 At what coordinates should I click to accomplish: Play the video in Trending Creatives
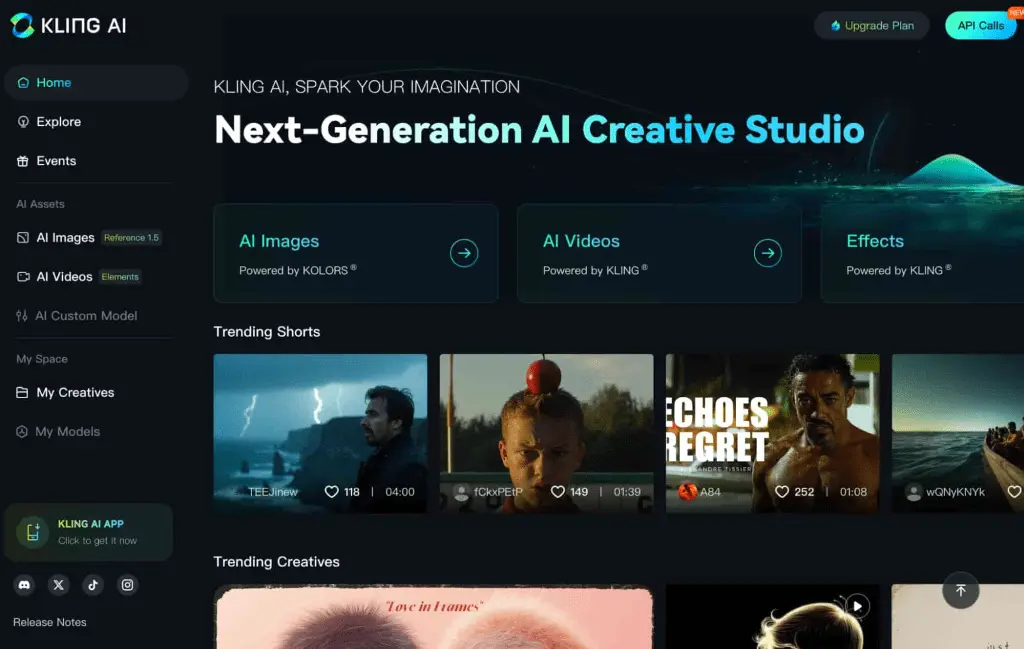point(857,606)
